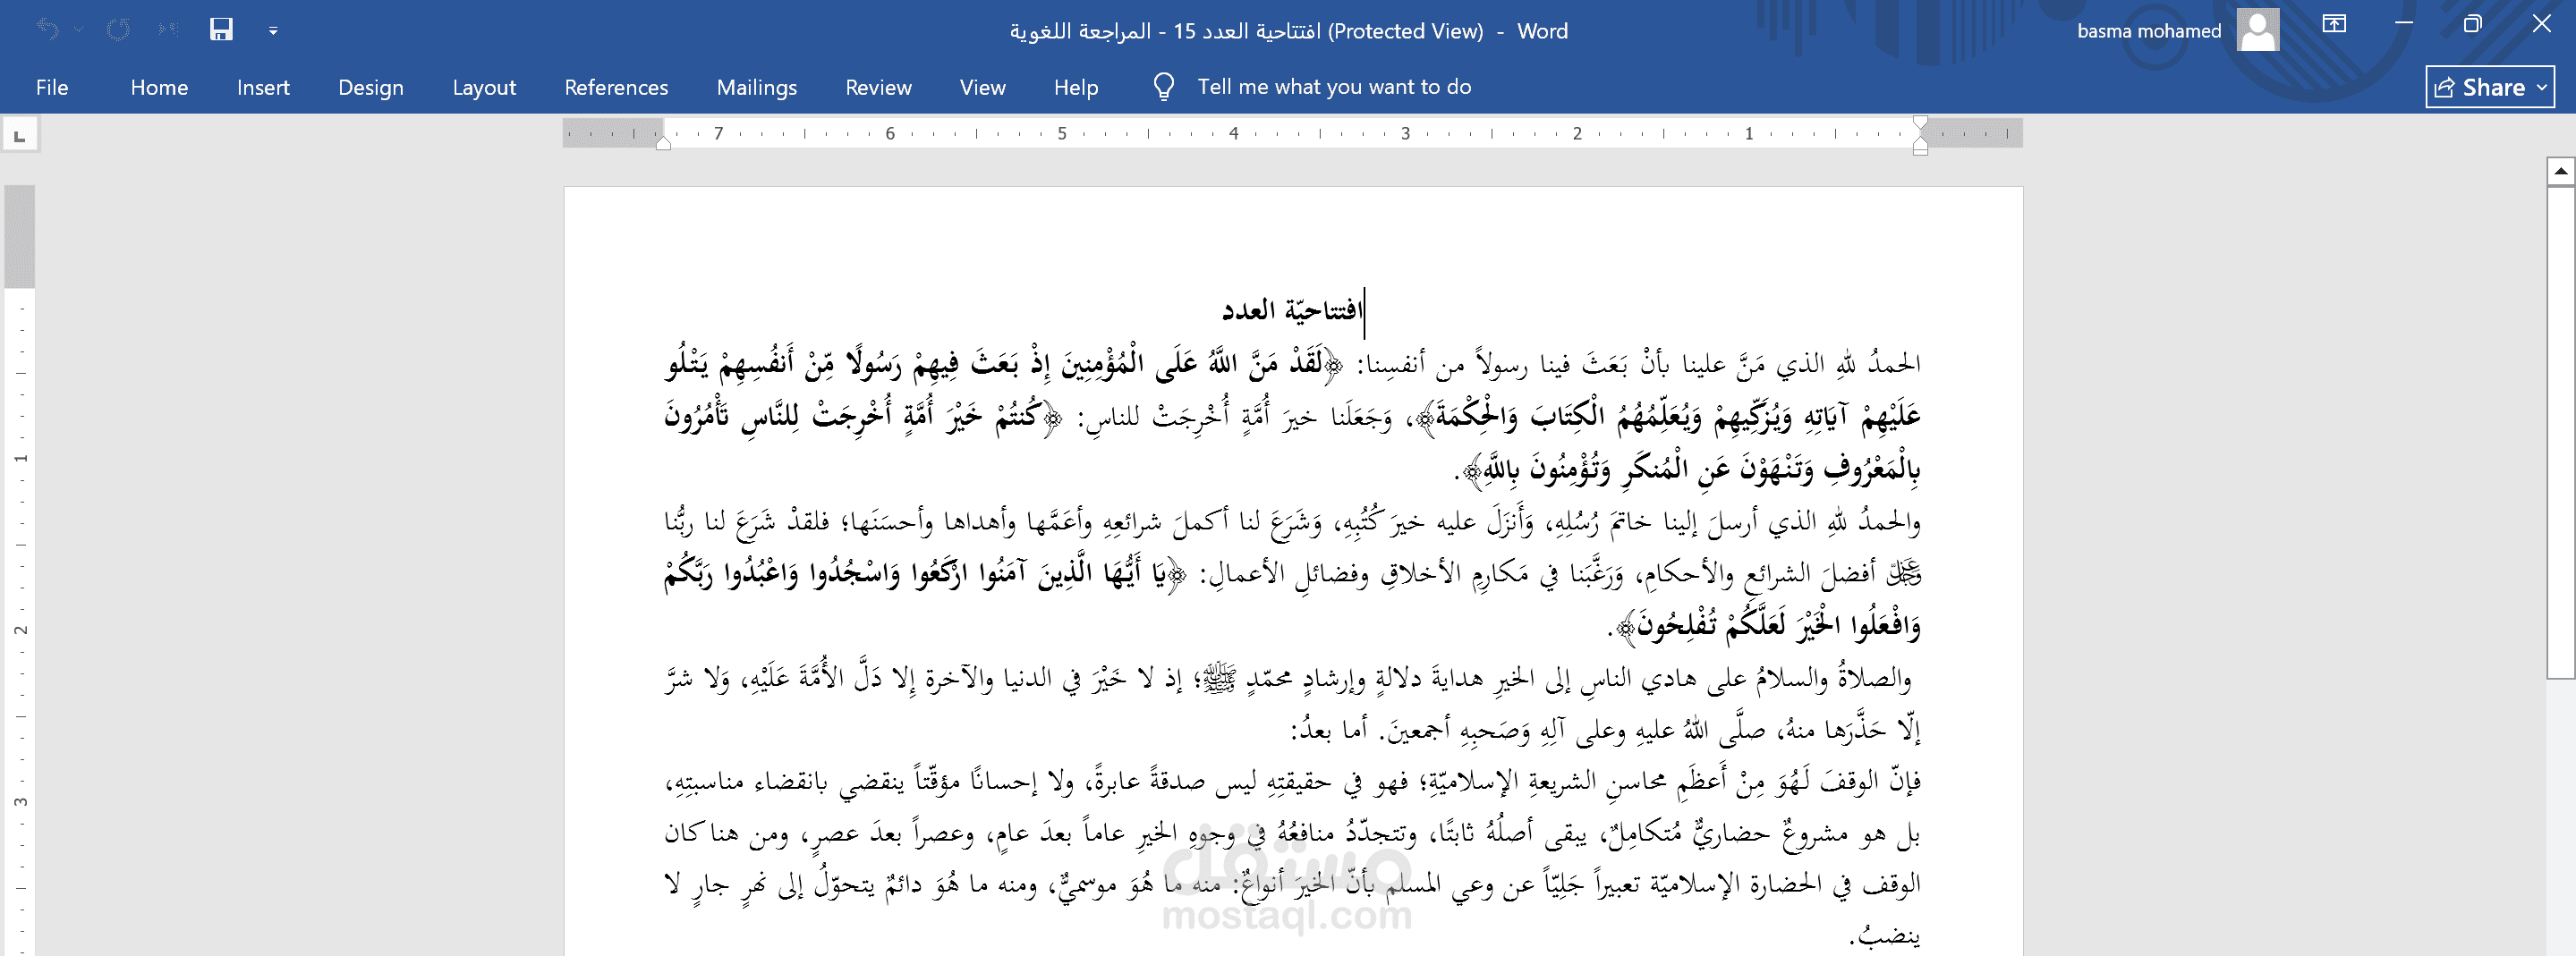This screenshot has height=956, width=2576.
Task: Click the tab stop selector beside the ruler
Action: (20, 134)
